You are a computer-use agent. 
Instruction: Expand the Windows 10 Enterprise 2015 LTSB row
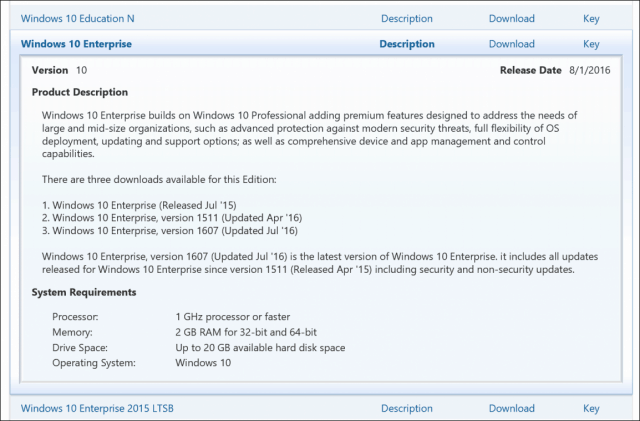(x=98, y=408)
